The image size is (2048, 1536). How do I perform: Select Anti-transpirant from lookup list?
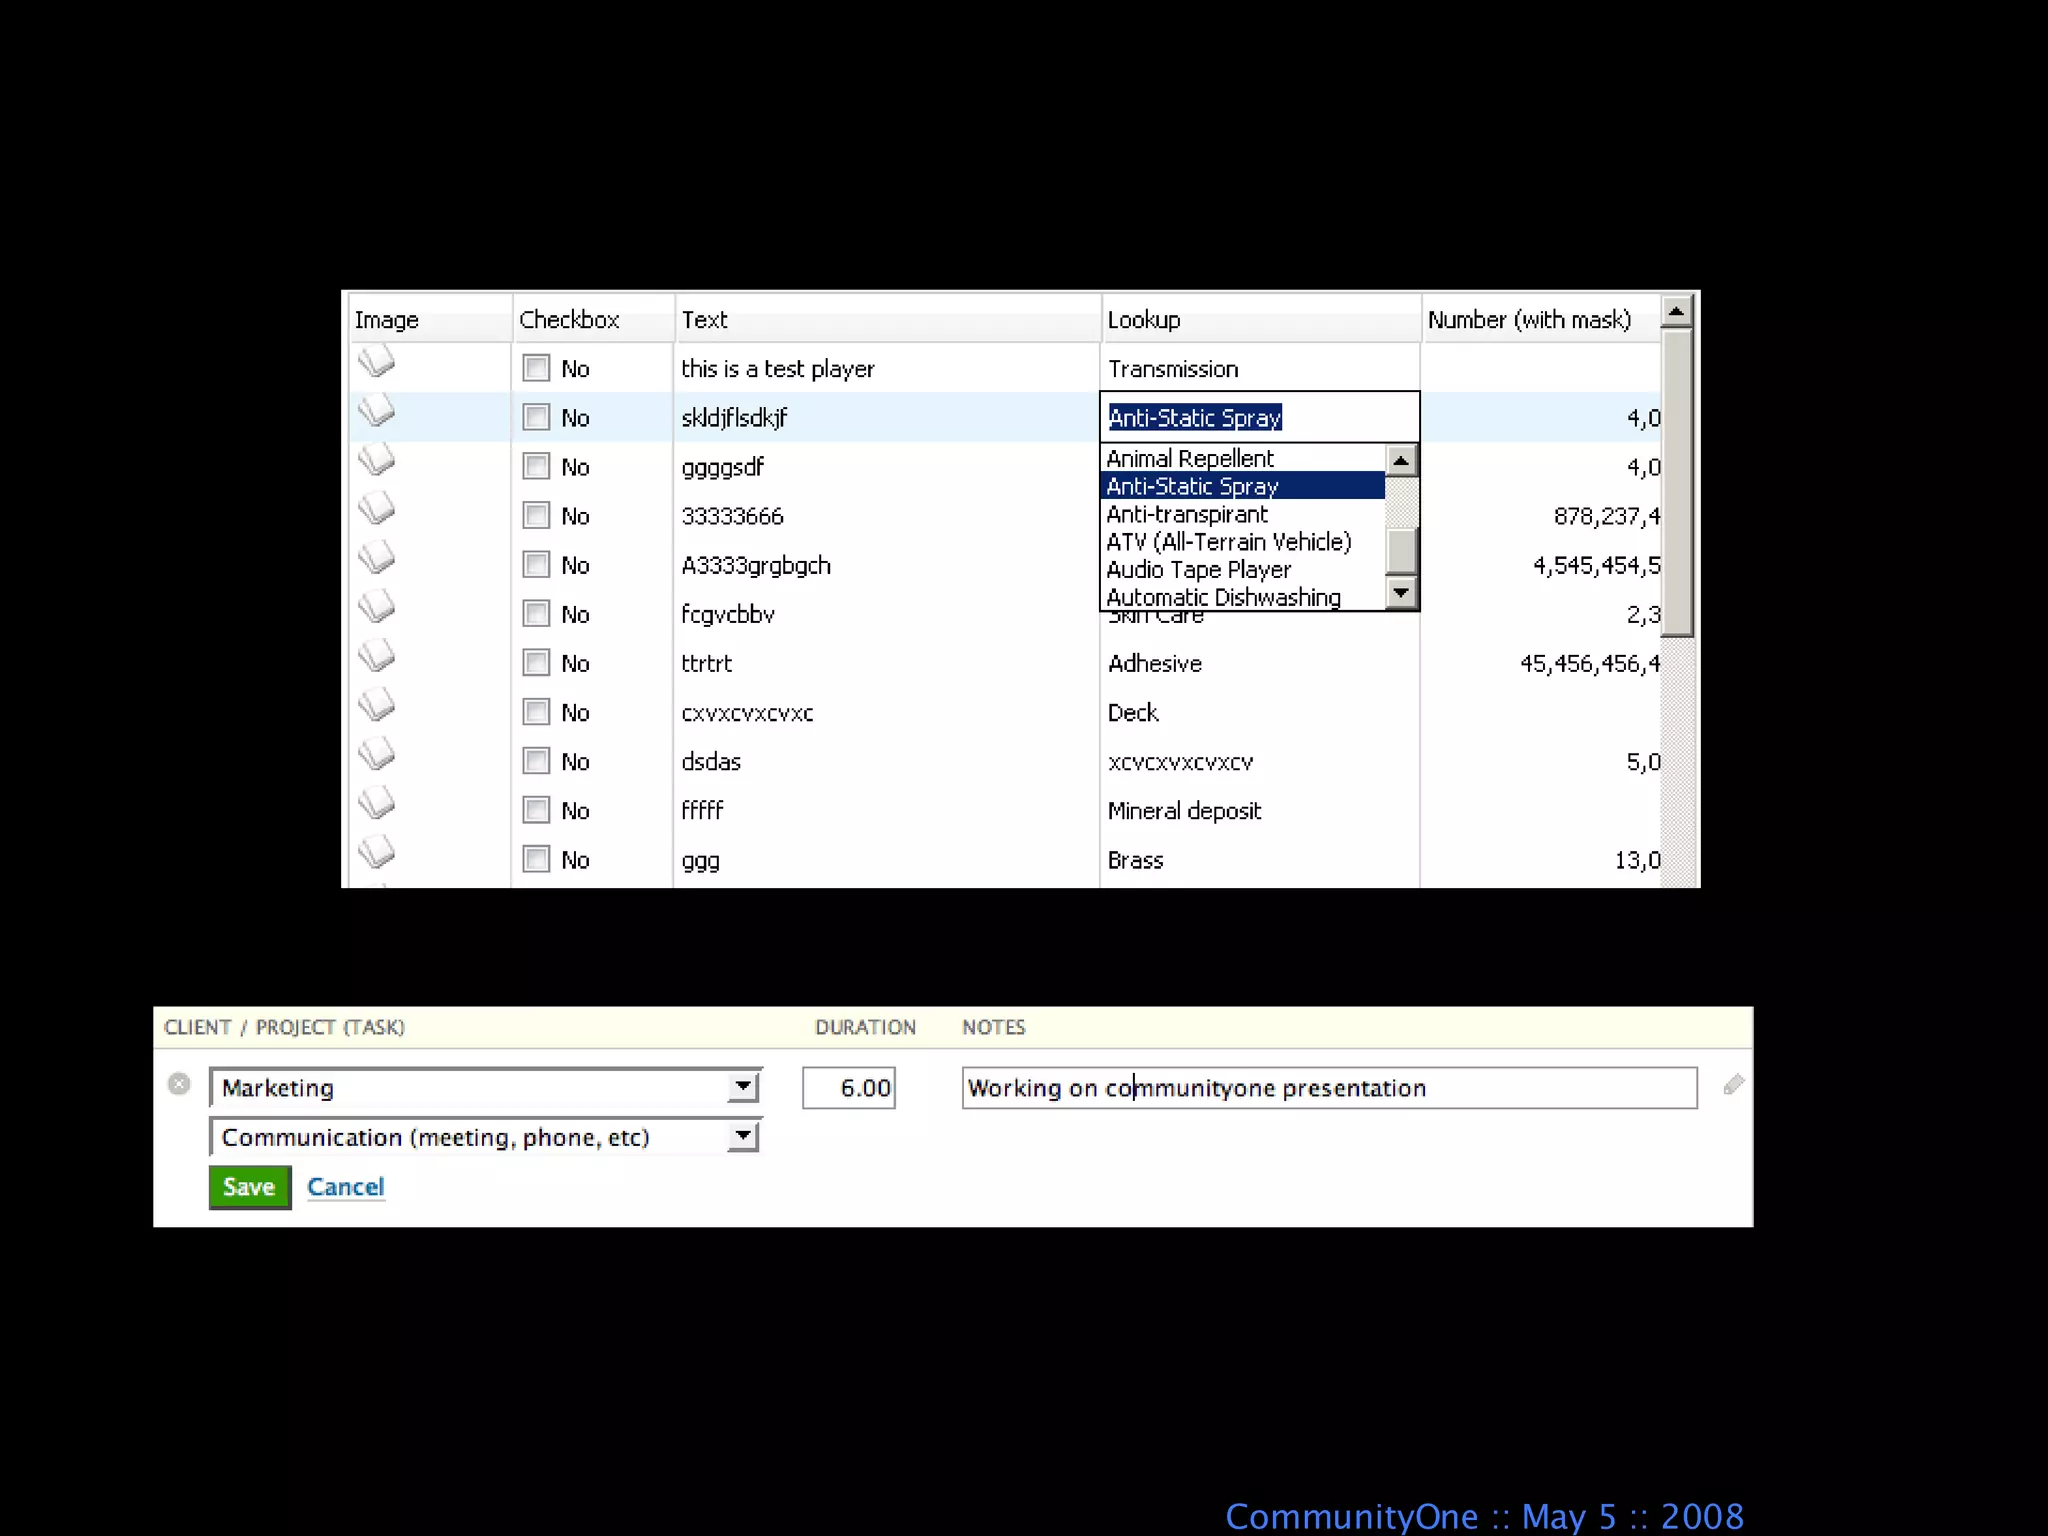(1187, 515)
